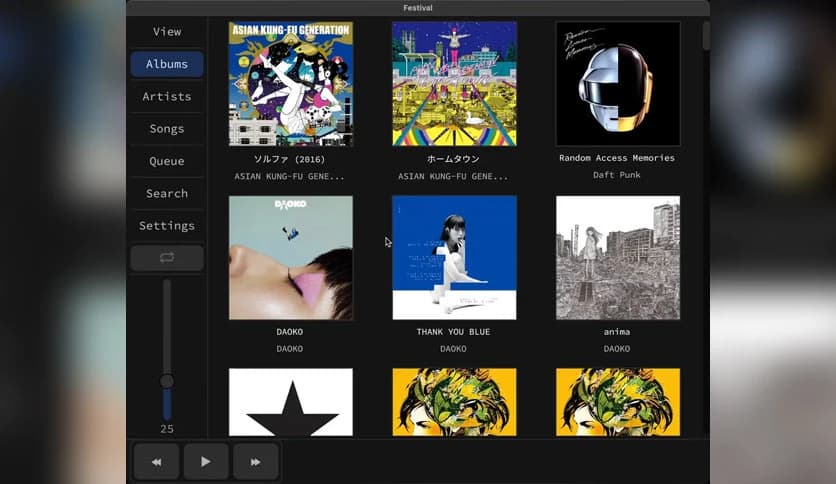This screenshot has height=484, width=836.
Task: Click the Daft Punk artist name
Action: tap(617, 175)
